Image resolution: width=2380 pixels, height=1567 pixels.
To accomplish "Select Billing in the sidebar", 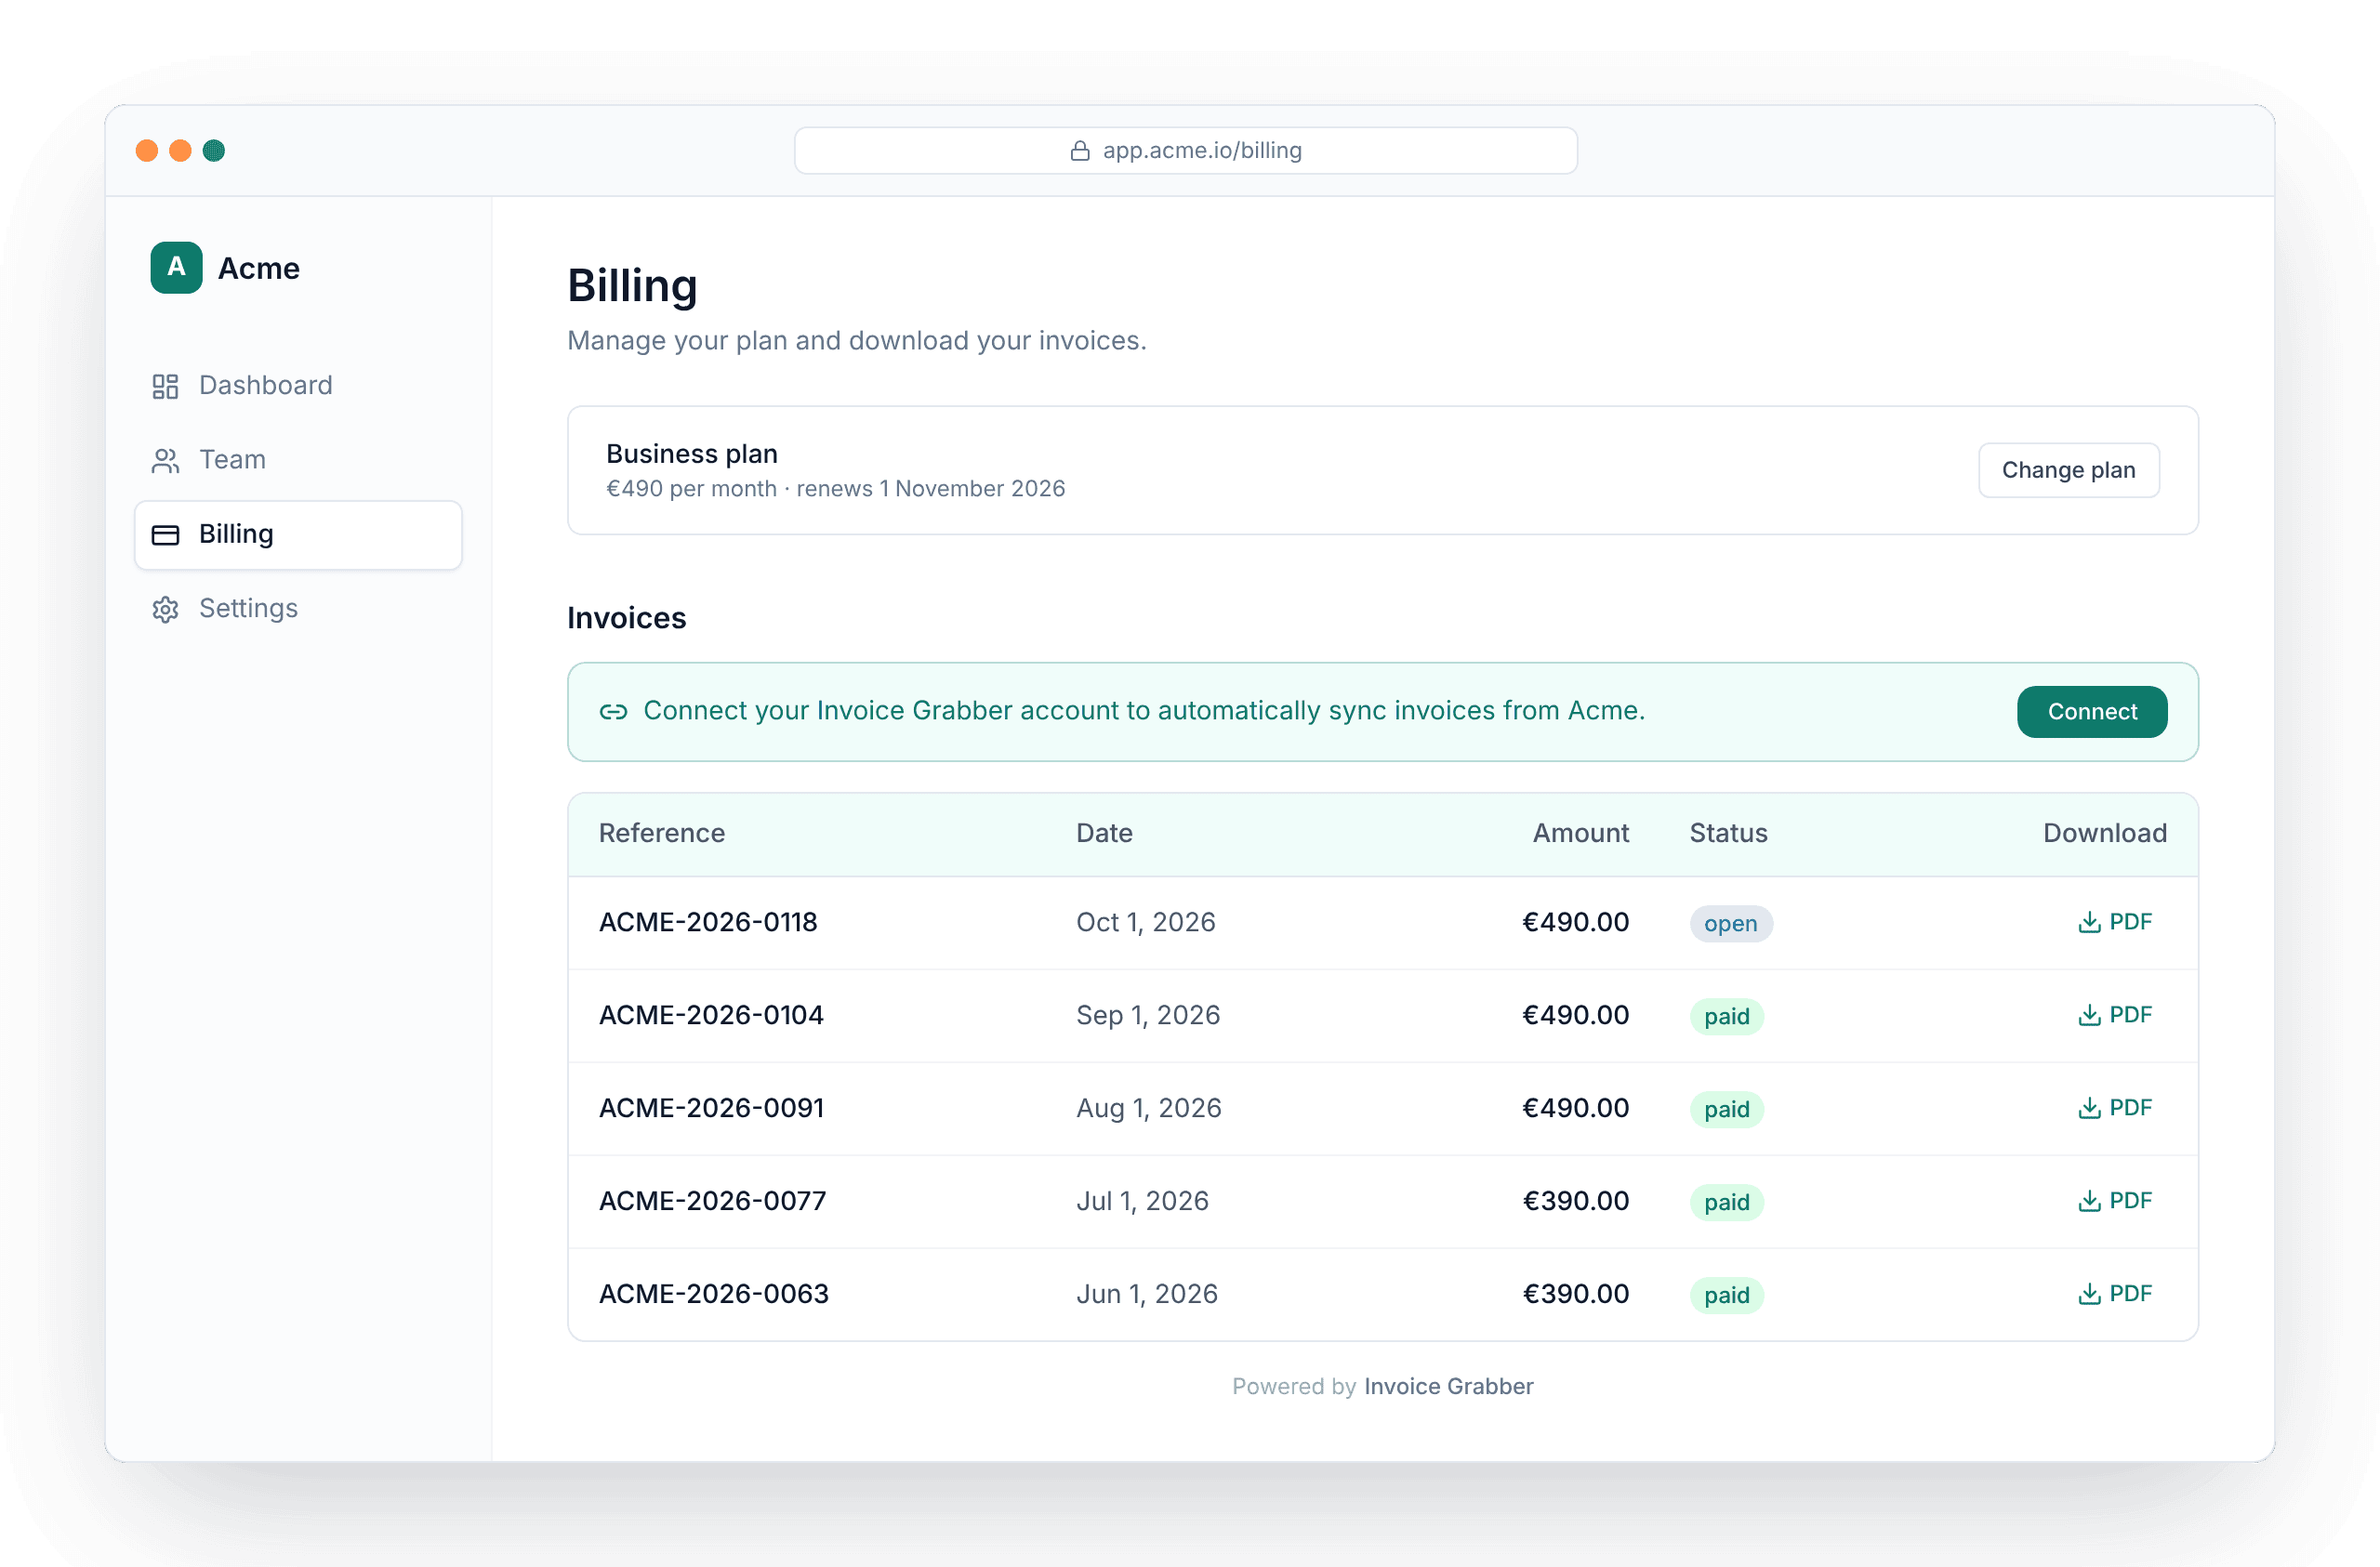I will click(298, 535).
